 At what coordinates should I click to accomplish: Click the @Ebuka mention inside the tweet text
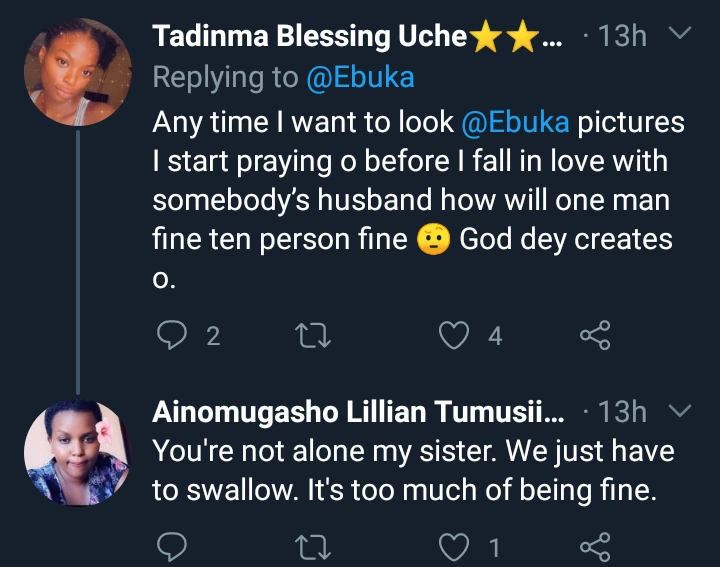pyautogui.click(x=514, y=122)
